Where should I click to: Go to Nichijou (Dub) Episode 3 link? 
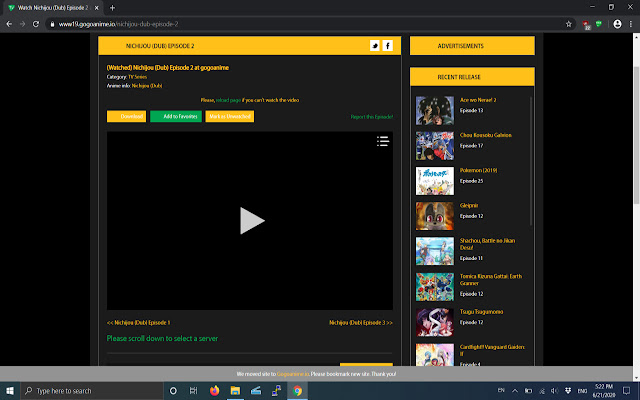[x=360, y=323]
